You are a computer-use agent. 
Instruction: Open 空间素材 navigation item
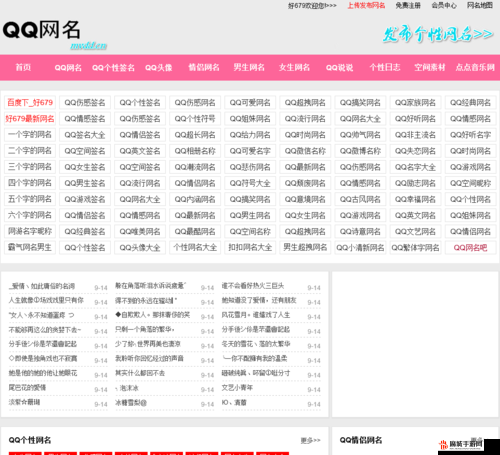point(430,68)
